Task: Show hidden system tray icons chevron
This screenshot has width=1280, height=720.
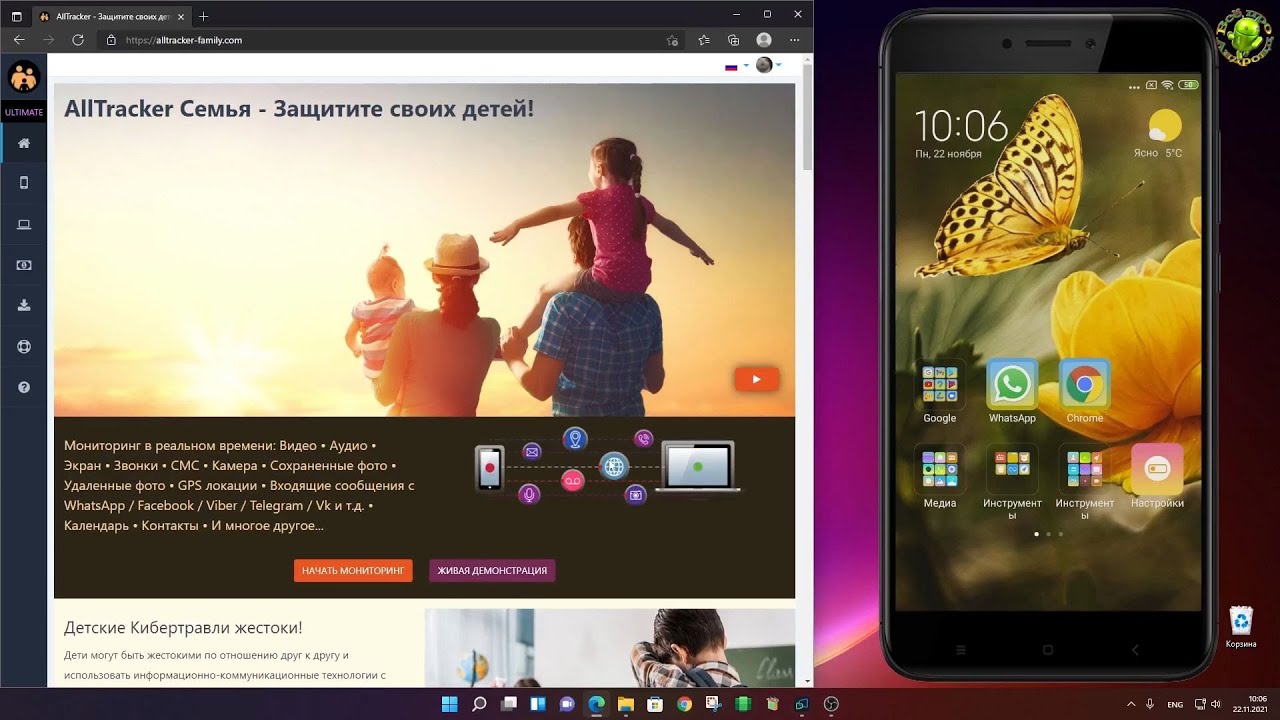Action: tap(1131, 704)
